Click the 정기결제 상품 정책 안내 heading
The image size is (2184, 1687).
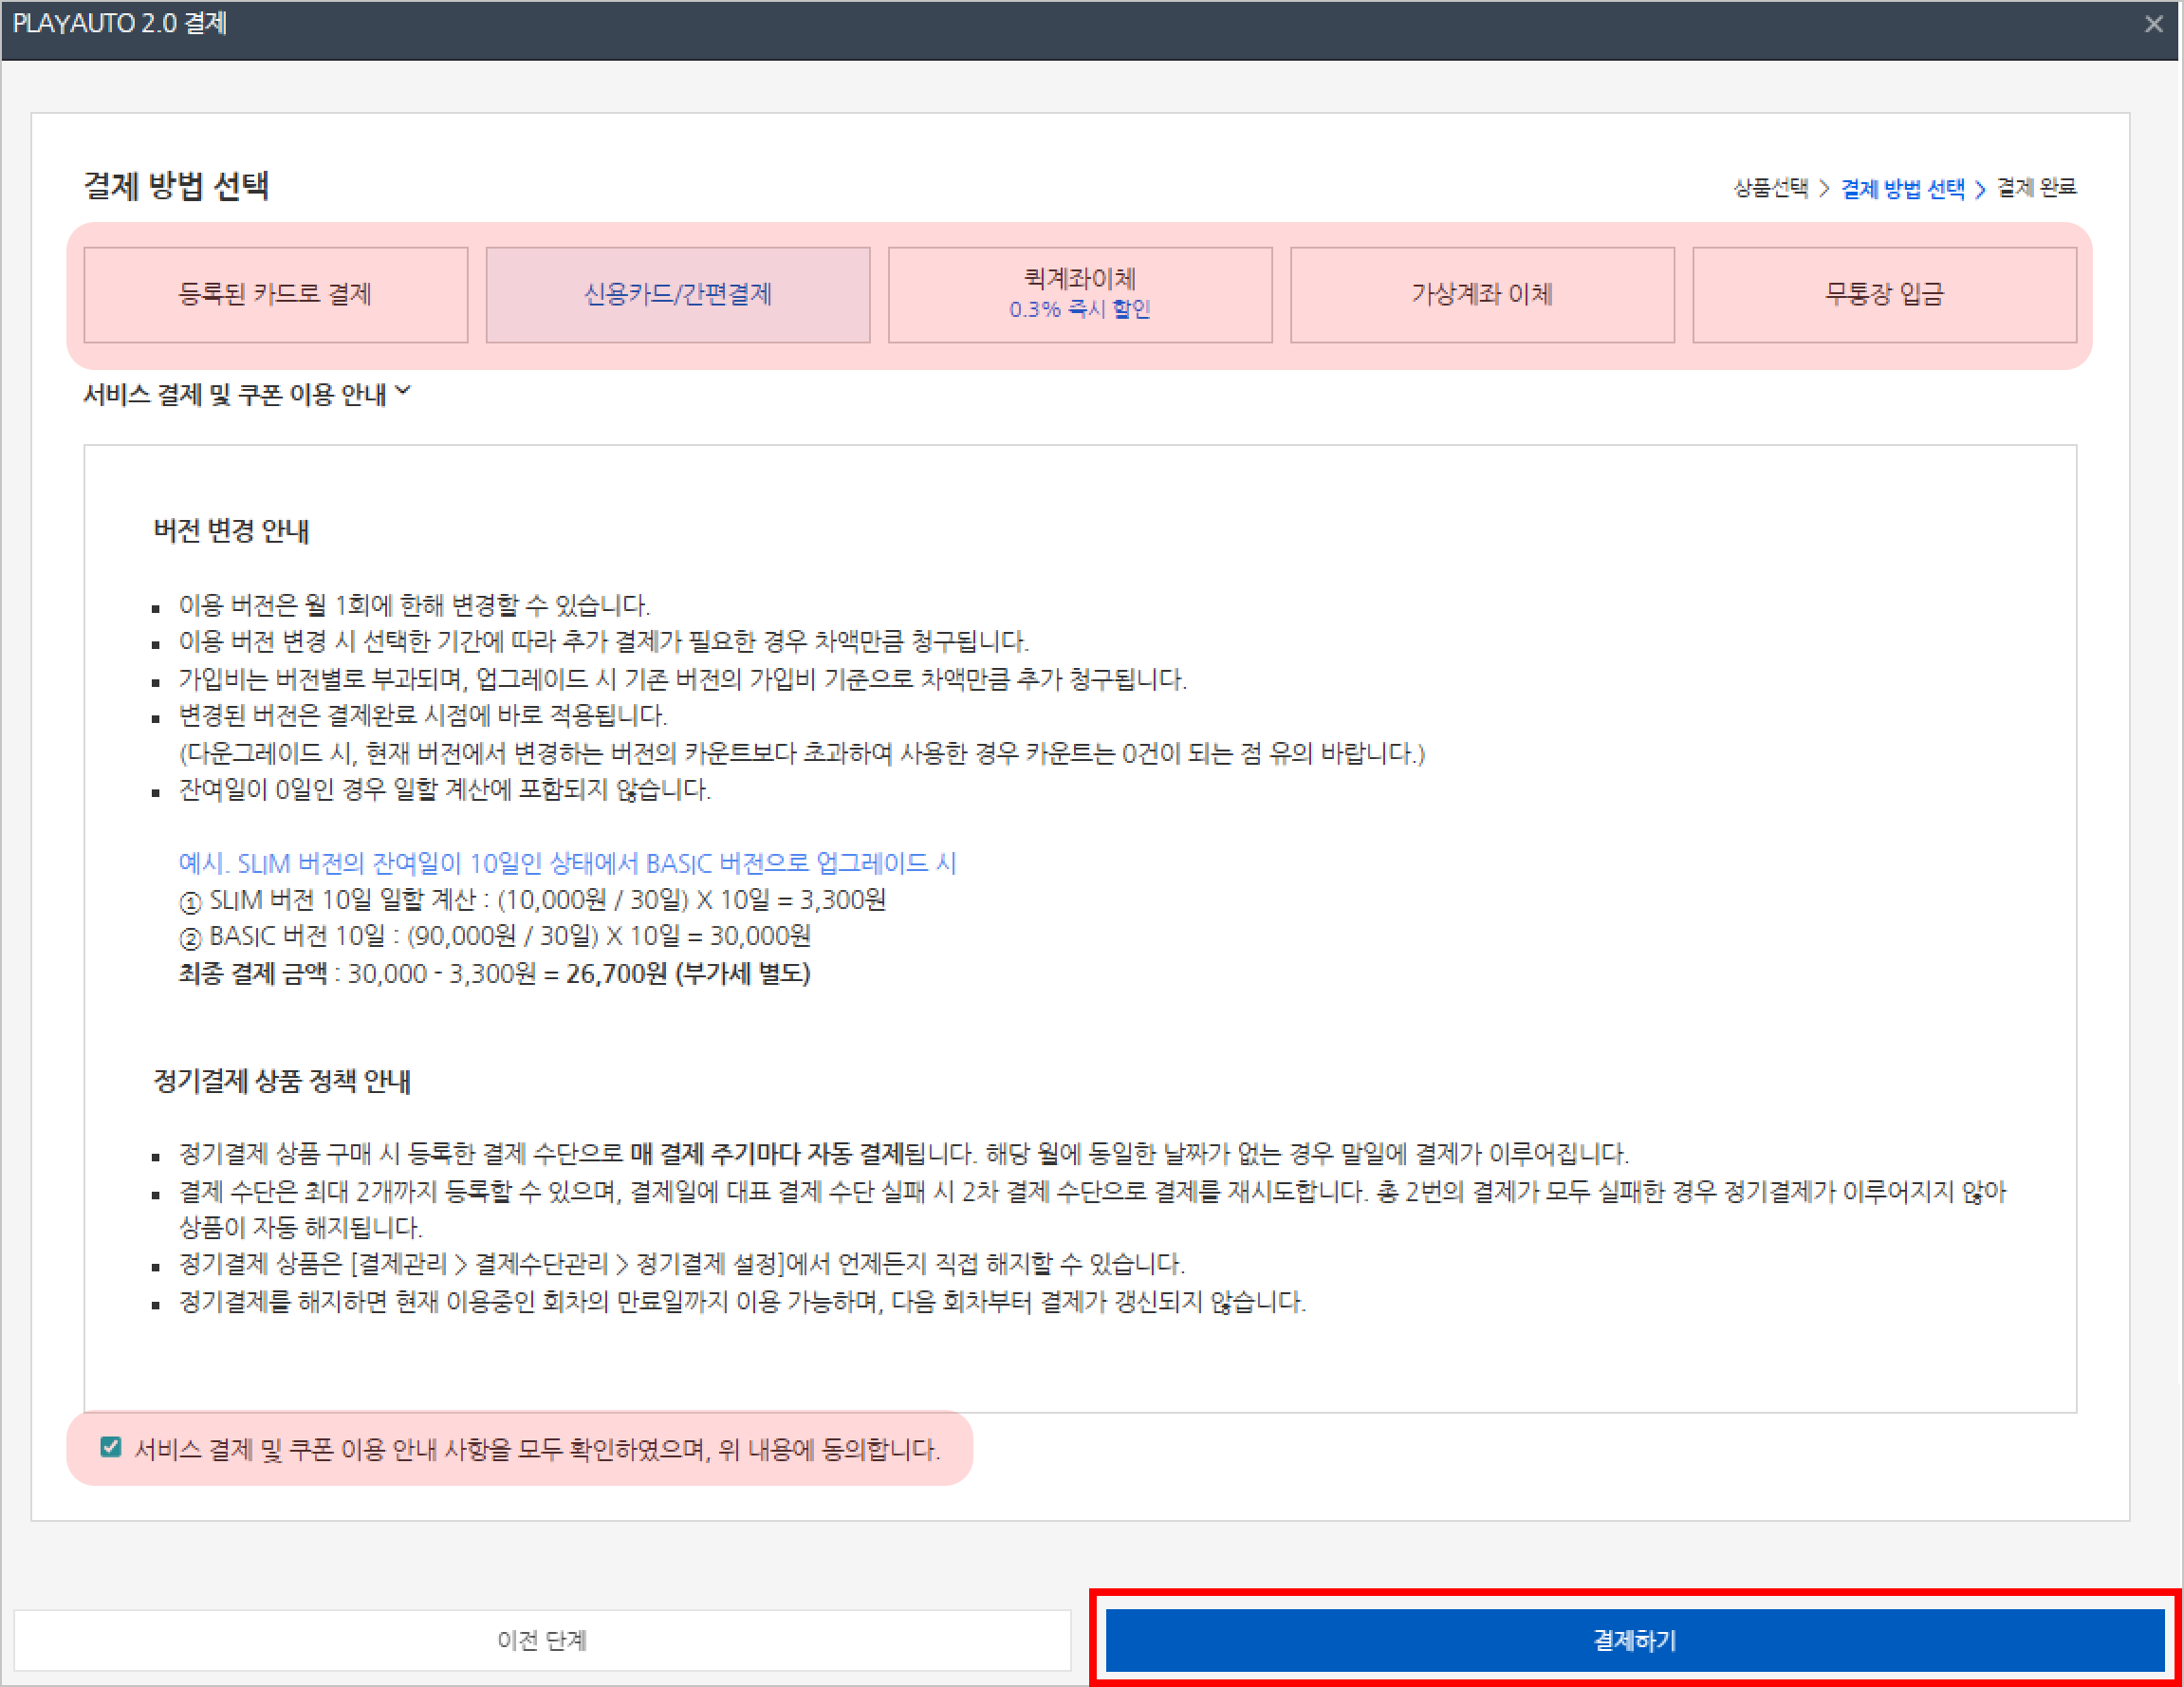click(x=281, y=1081)
